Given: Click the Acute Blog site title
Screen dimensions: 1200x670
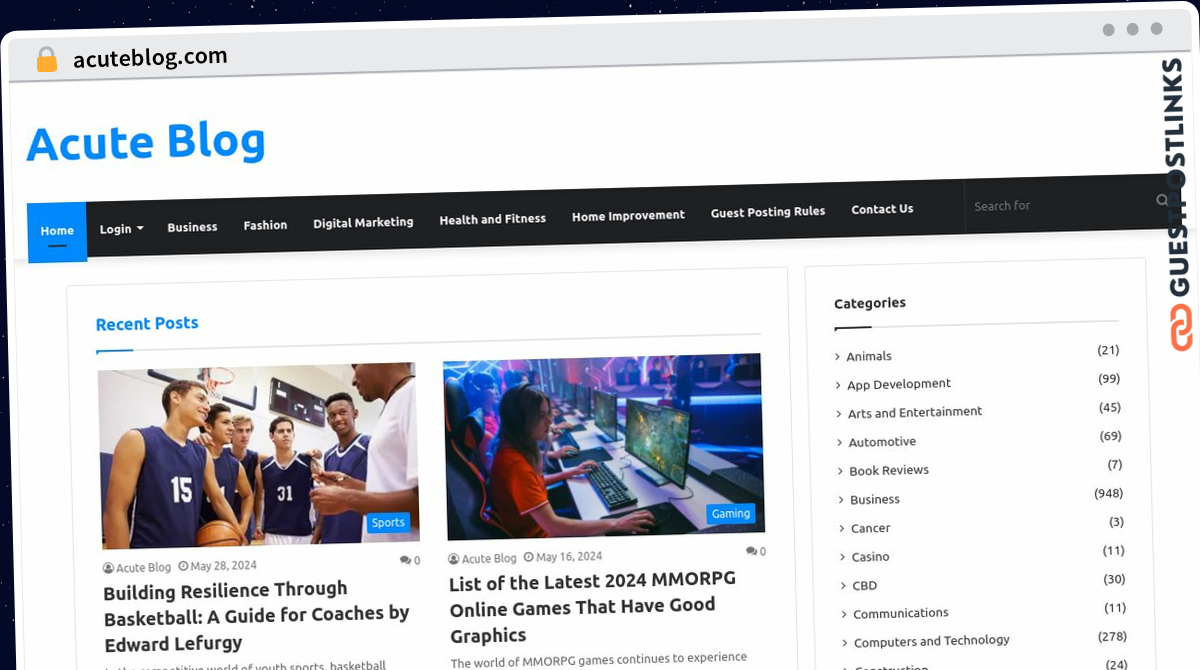Looking at the screenshot, I should click(x=146, y=142).
